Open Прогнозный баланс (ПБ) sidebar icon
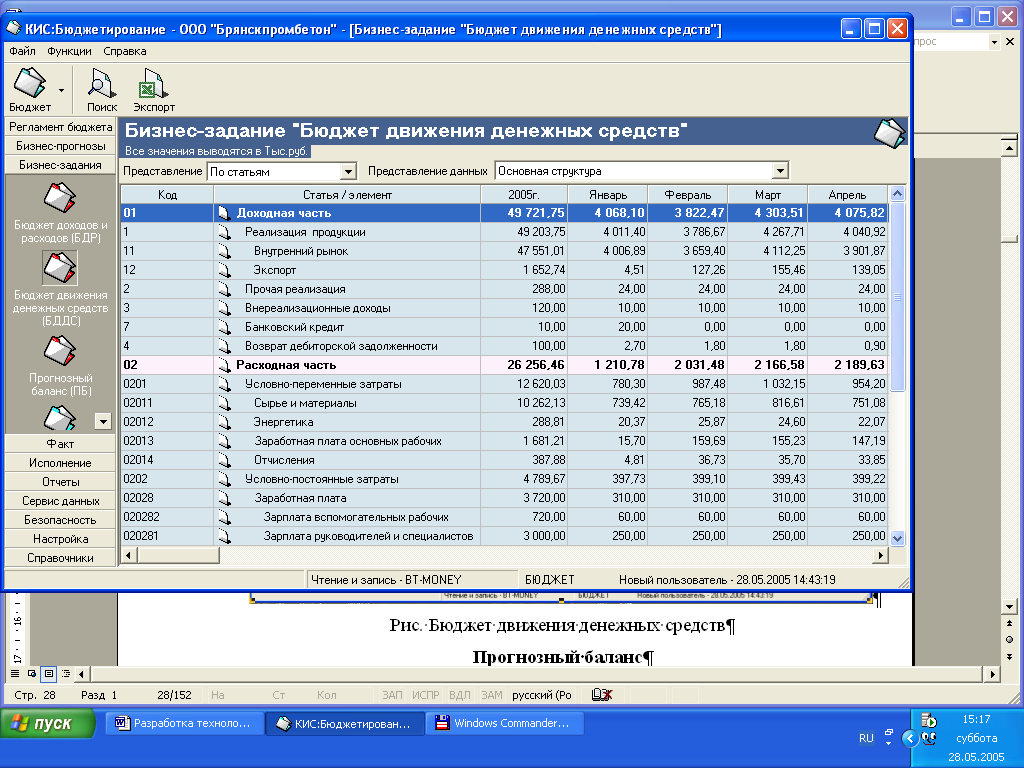 tap(60, 351)
